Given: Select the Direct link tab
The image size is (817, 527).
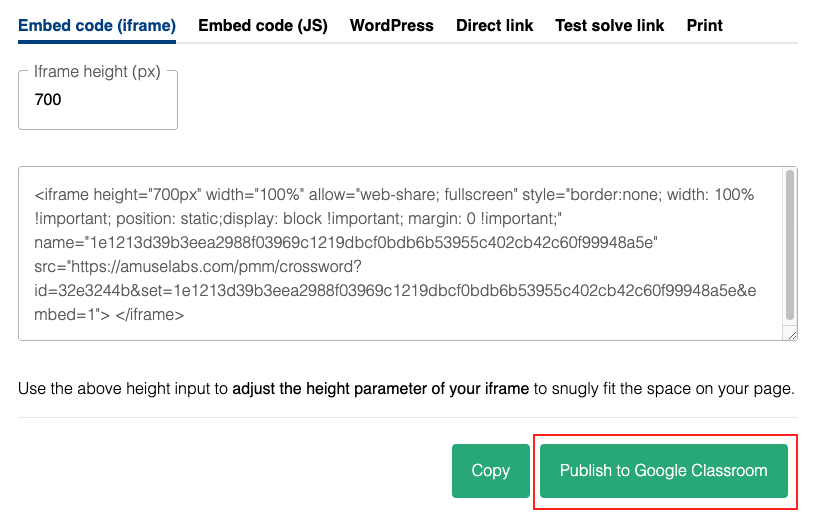Looking at the screenshot, I should coord(494,26).
